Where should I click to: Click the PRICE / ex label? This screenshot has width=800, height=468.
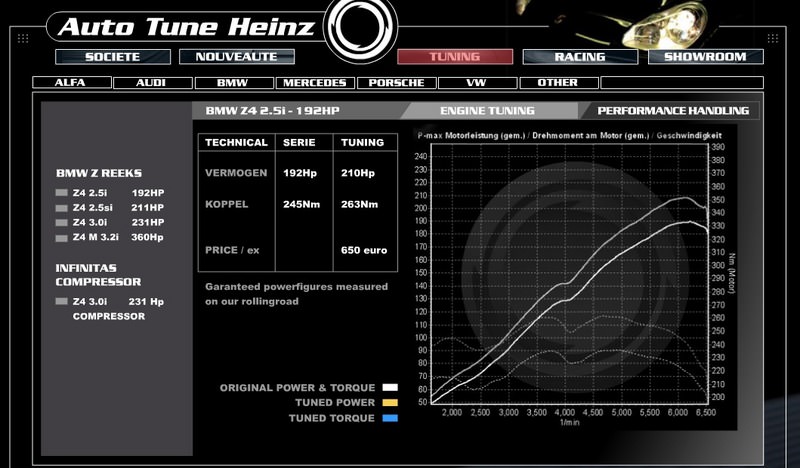point(232,250)
